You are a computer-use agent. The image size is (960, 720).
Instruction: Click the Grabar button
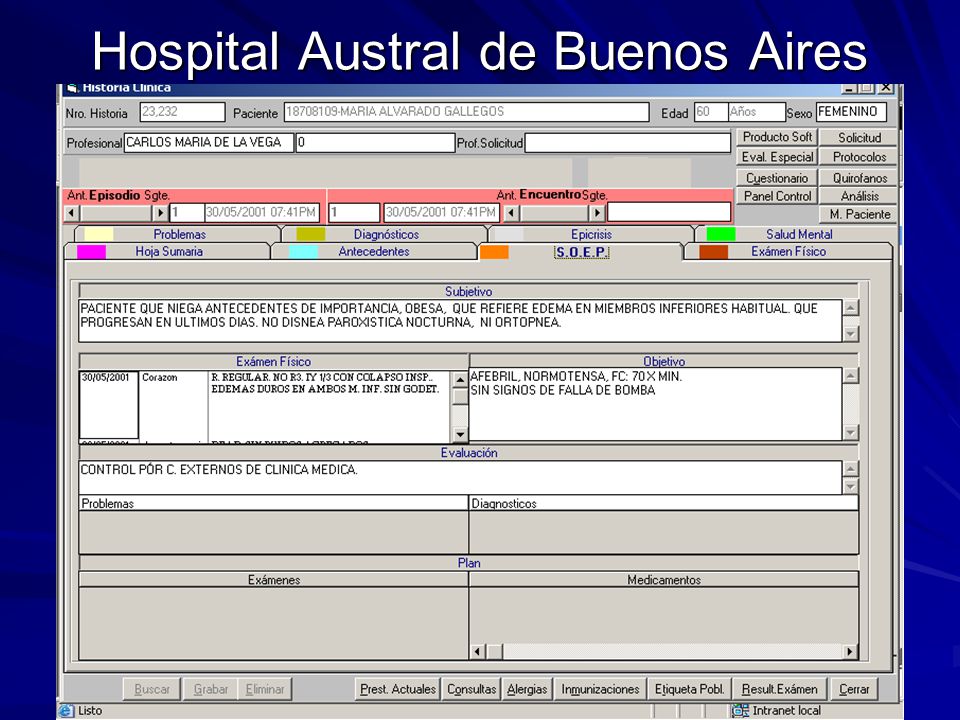coord(211,689)
